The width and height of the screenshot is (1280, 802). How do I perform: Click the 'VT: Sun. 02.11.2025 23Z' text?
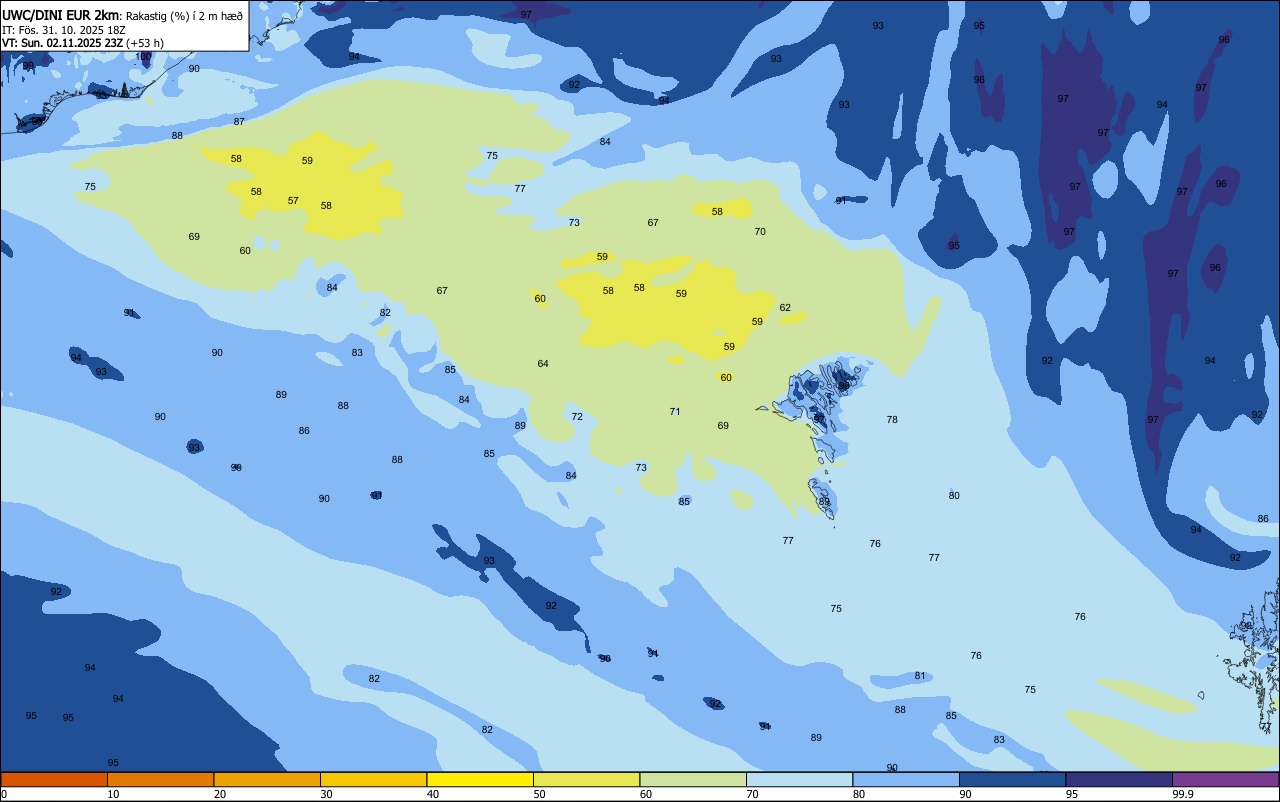pyautogui.click(x=62, y=43)
